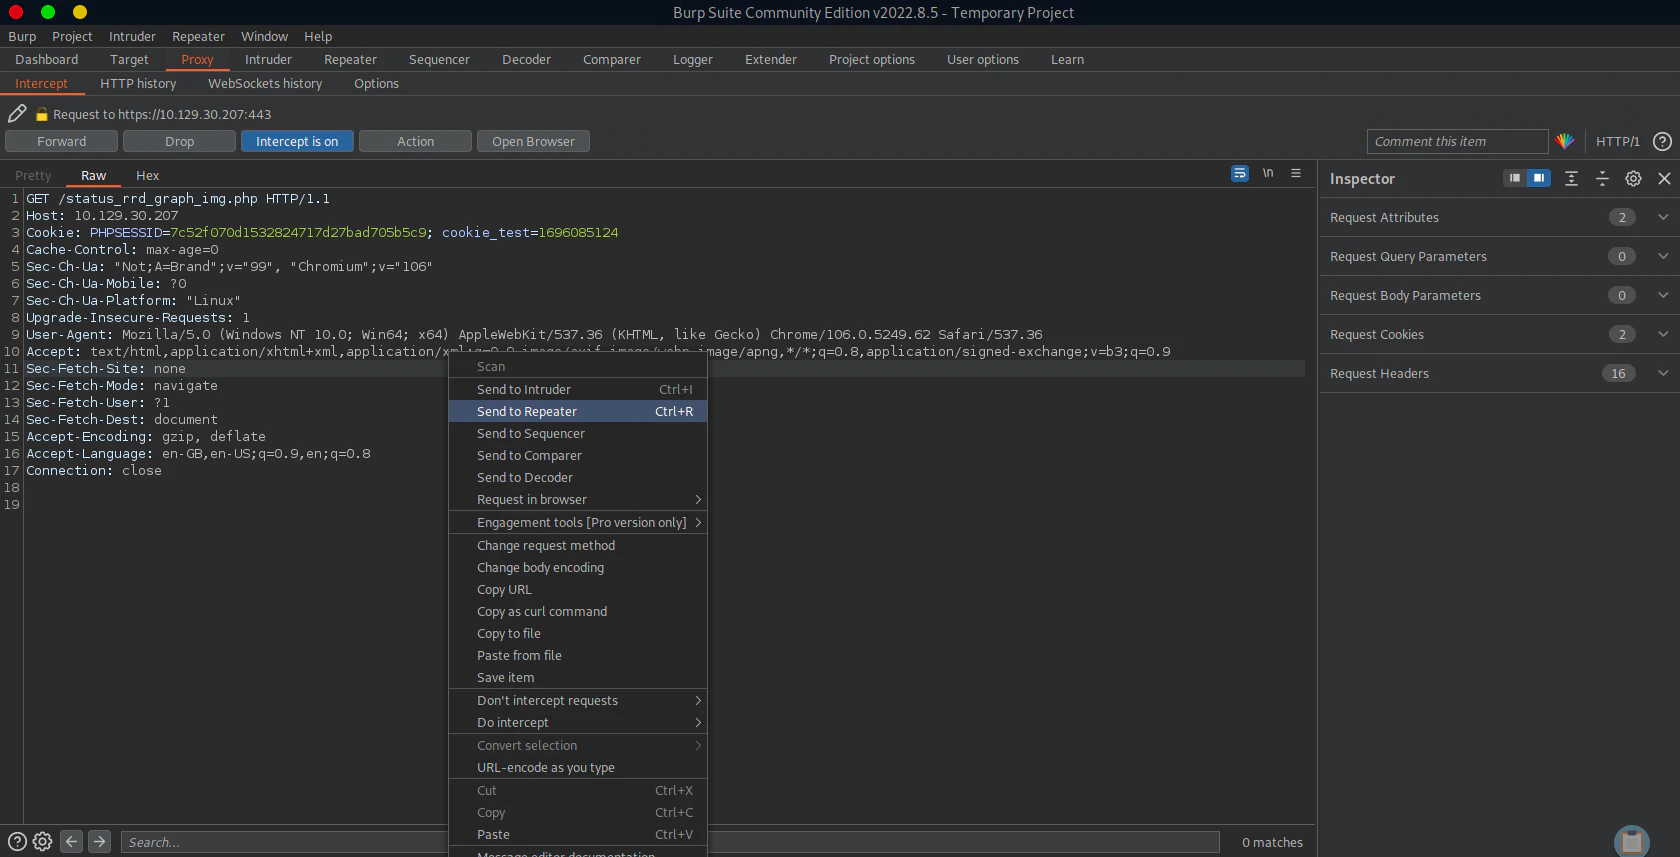Switch Inspector to left-docked layout
The height and width of the screenshot is (857, 1680).
[x=1514, y=178]
